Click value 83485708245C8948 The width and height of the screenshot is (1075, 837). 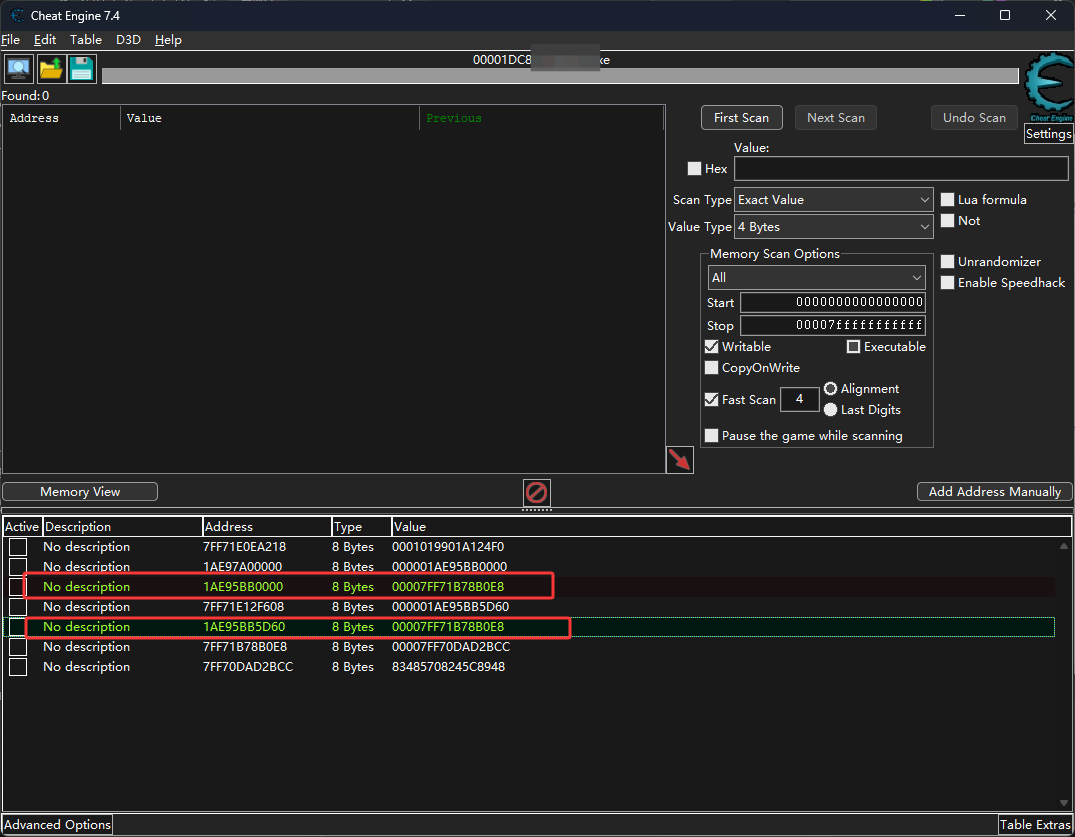(x=448, y=667)
